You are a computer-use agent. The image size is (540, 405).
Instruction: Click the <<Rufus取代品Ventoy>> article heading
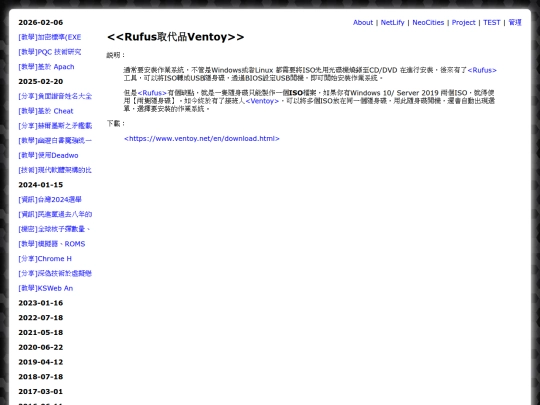[176, 37]
